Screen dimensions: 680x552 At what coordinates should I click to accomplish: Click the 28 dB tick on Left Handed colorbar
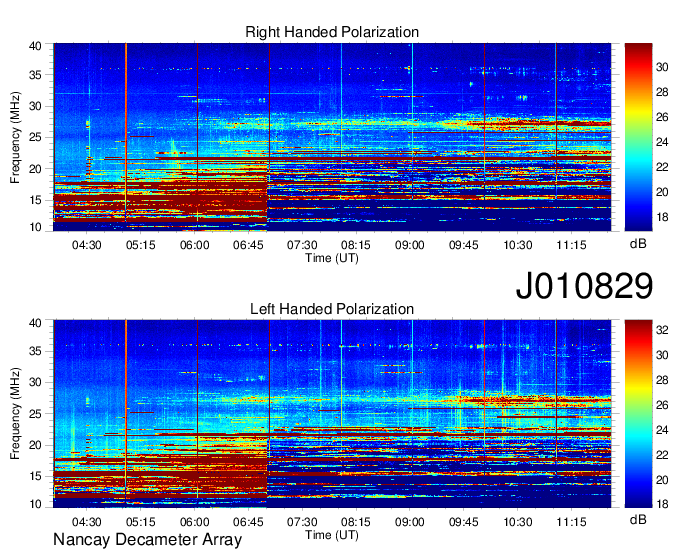tap(662, 380)
